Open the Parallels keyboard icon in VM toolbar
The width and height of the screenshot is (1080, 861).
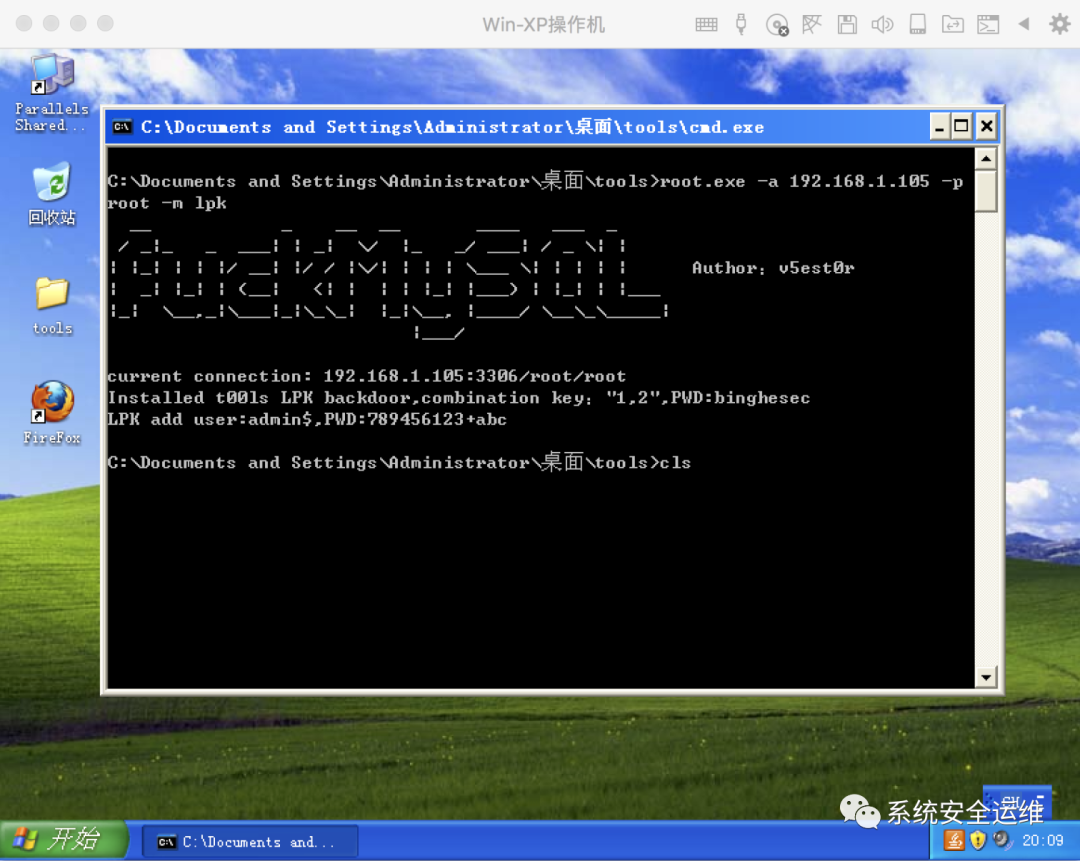pos(706,25)
